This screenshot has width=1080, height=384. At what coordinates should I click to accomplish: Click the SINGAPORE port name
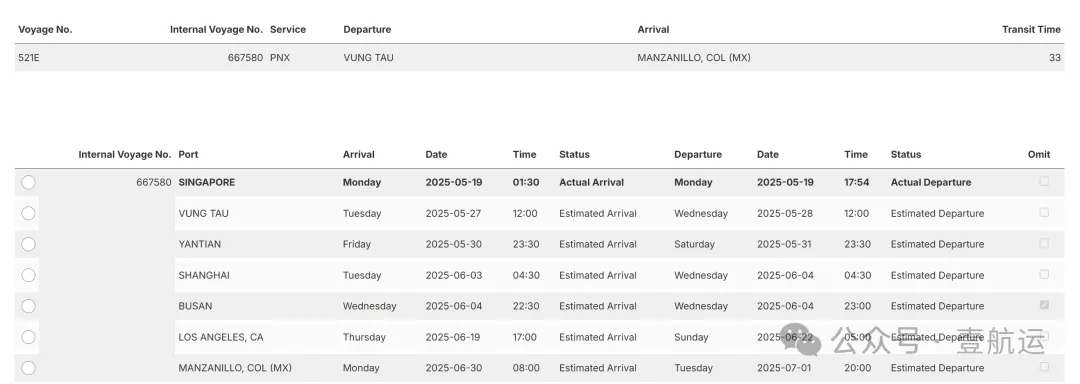click(207, 182)
